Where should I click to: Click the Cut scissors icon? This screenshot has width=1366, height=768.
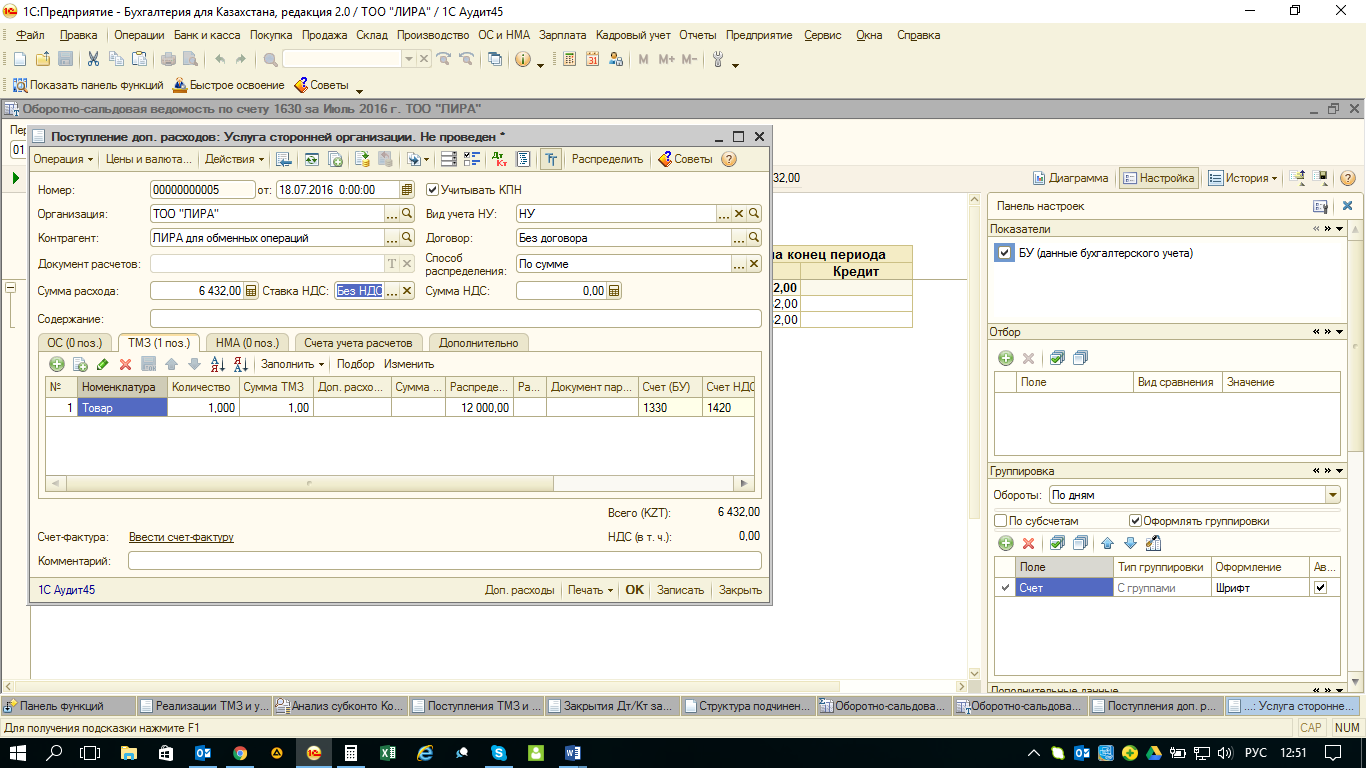coord(94,59)
